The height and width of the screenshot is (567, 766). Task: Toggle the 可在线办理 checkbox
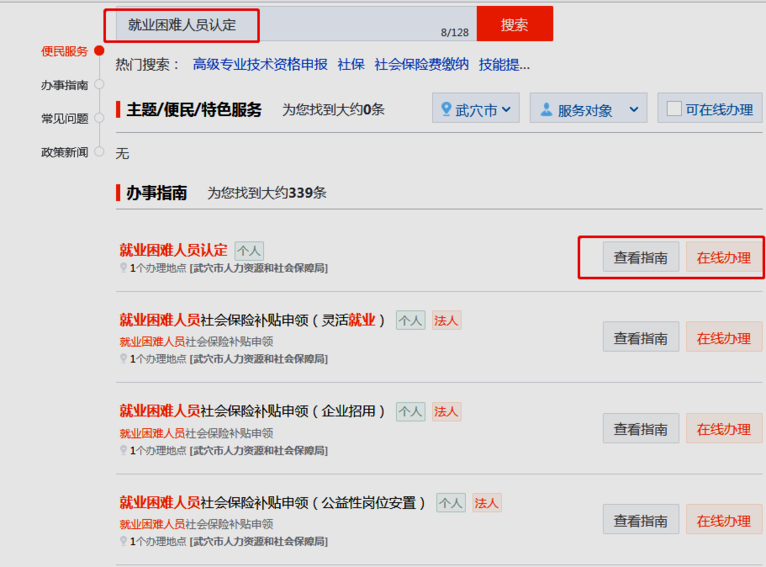click(674, 108)
